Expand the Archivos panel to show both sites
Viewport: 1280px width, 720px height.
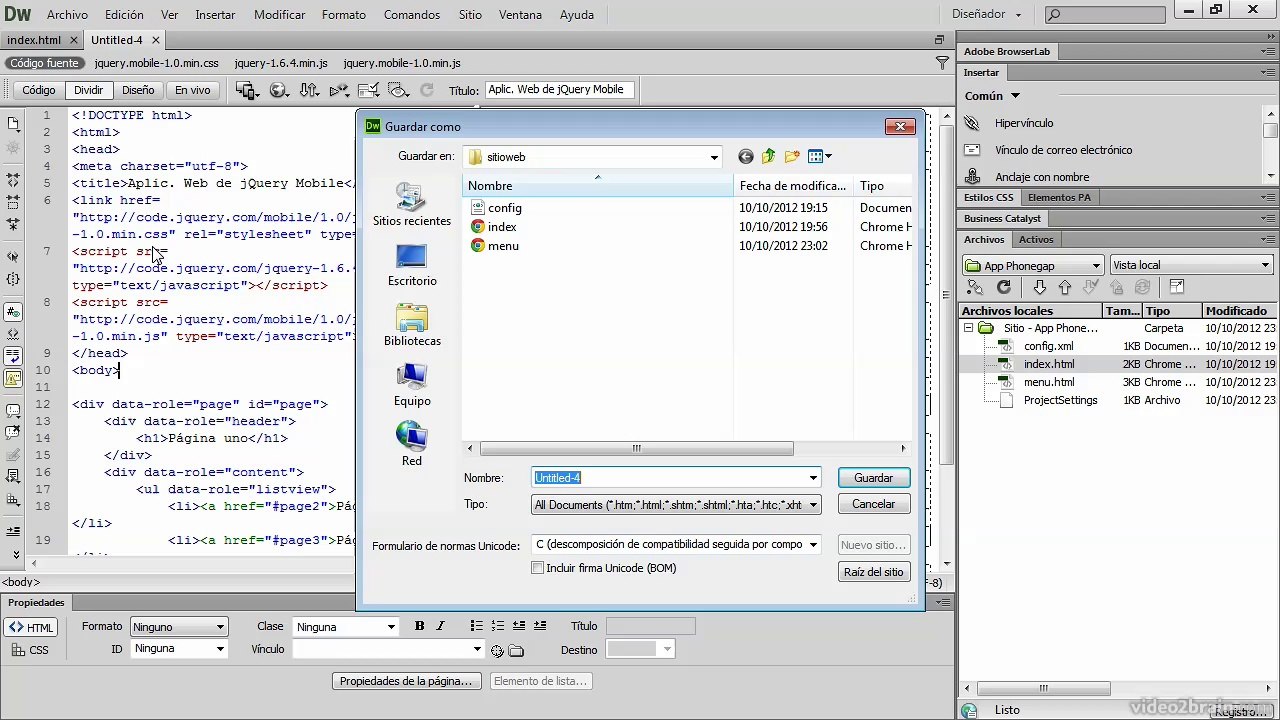[x=1176, y=287]
